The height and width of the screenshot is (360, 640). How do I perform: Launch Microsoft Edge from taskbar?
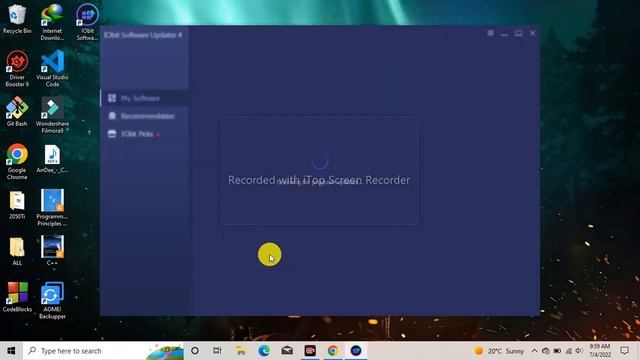(x=264, y=351)
